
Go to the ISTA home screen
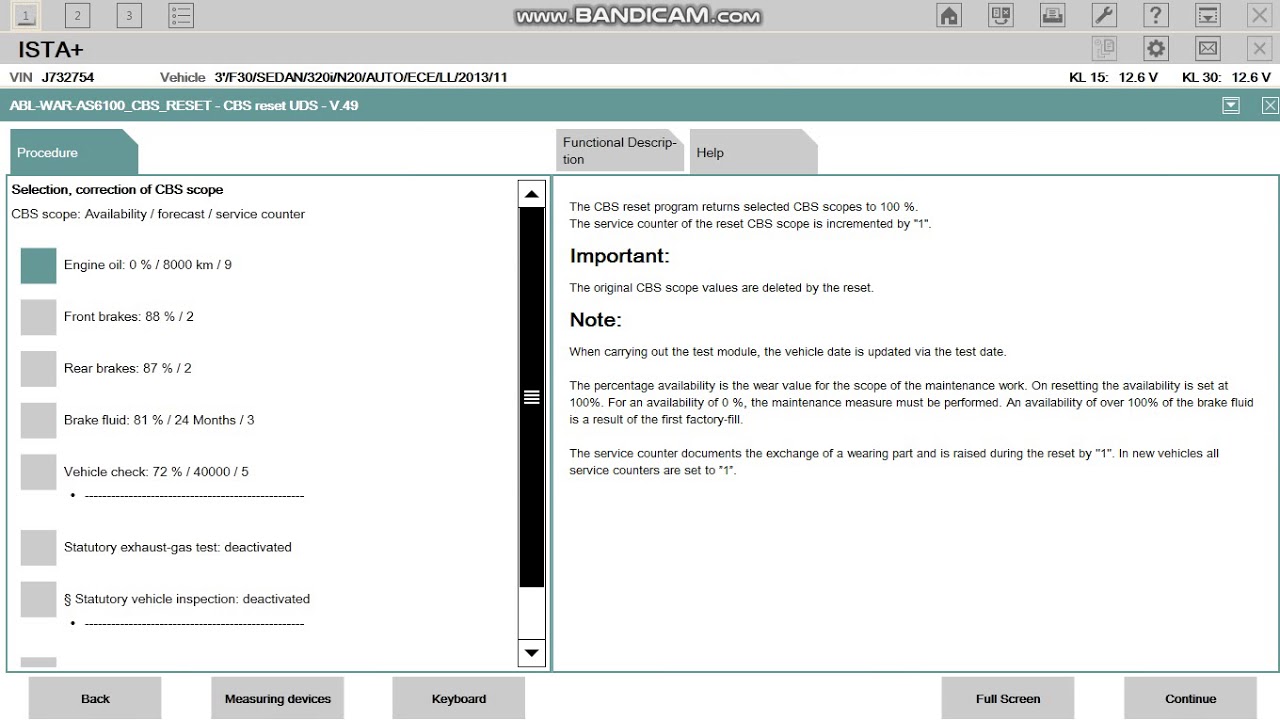(949, 15)
